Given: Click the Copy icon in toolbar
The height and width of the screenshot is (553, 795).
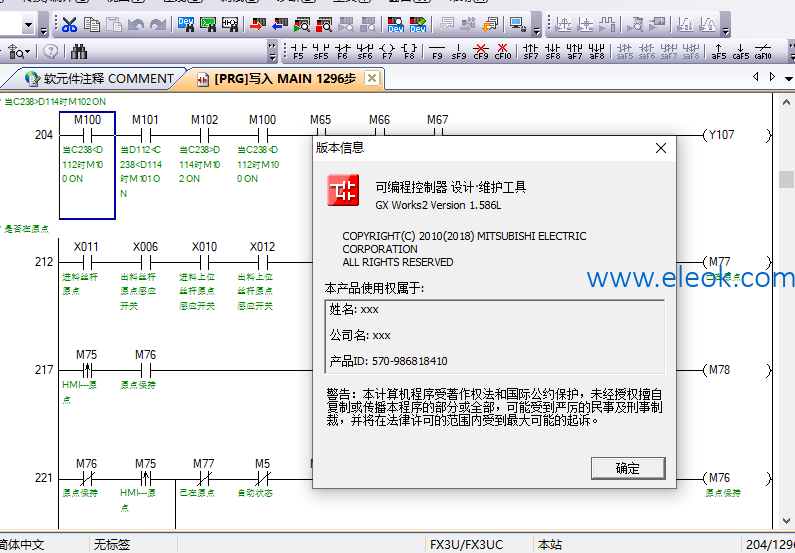Looking at the screenshot, I should (92, 24).
